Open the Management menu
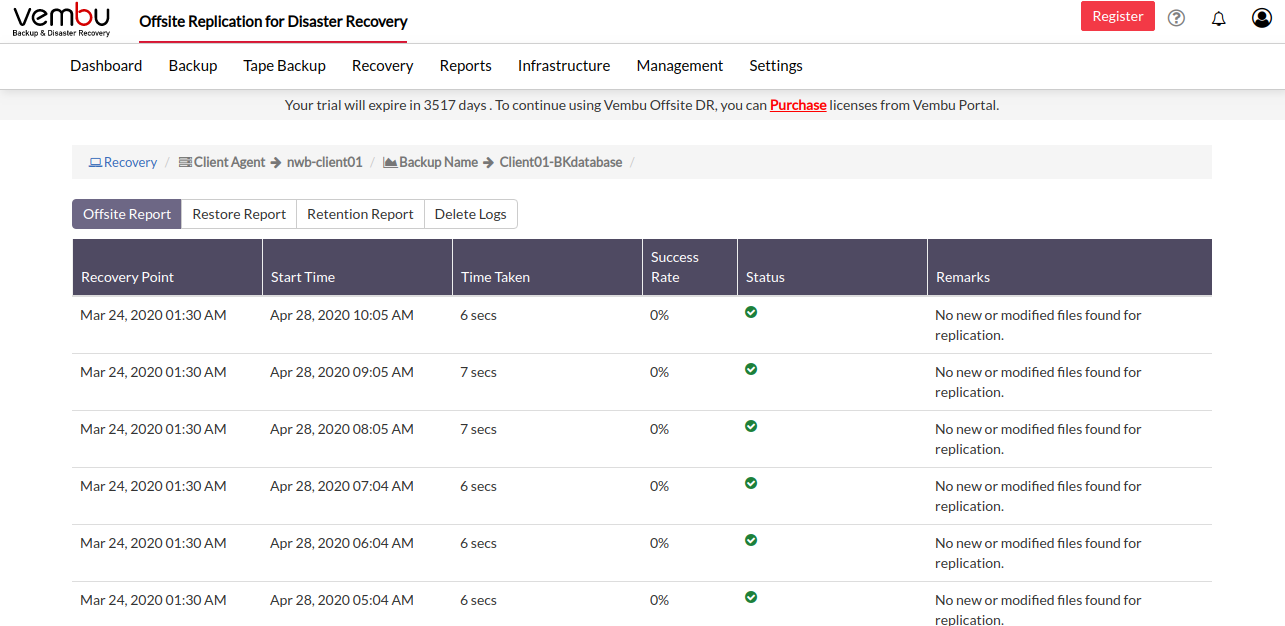The image size is (1285, 626). click(x=680, y=66)
